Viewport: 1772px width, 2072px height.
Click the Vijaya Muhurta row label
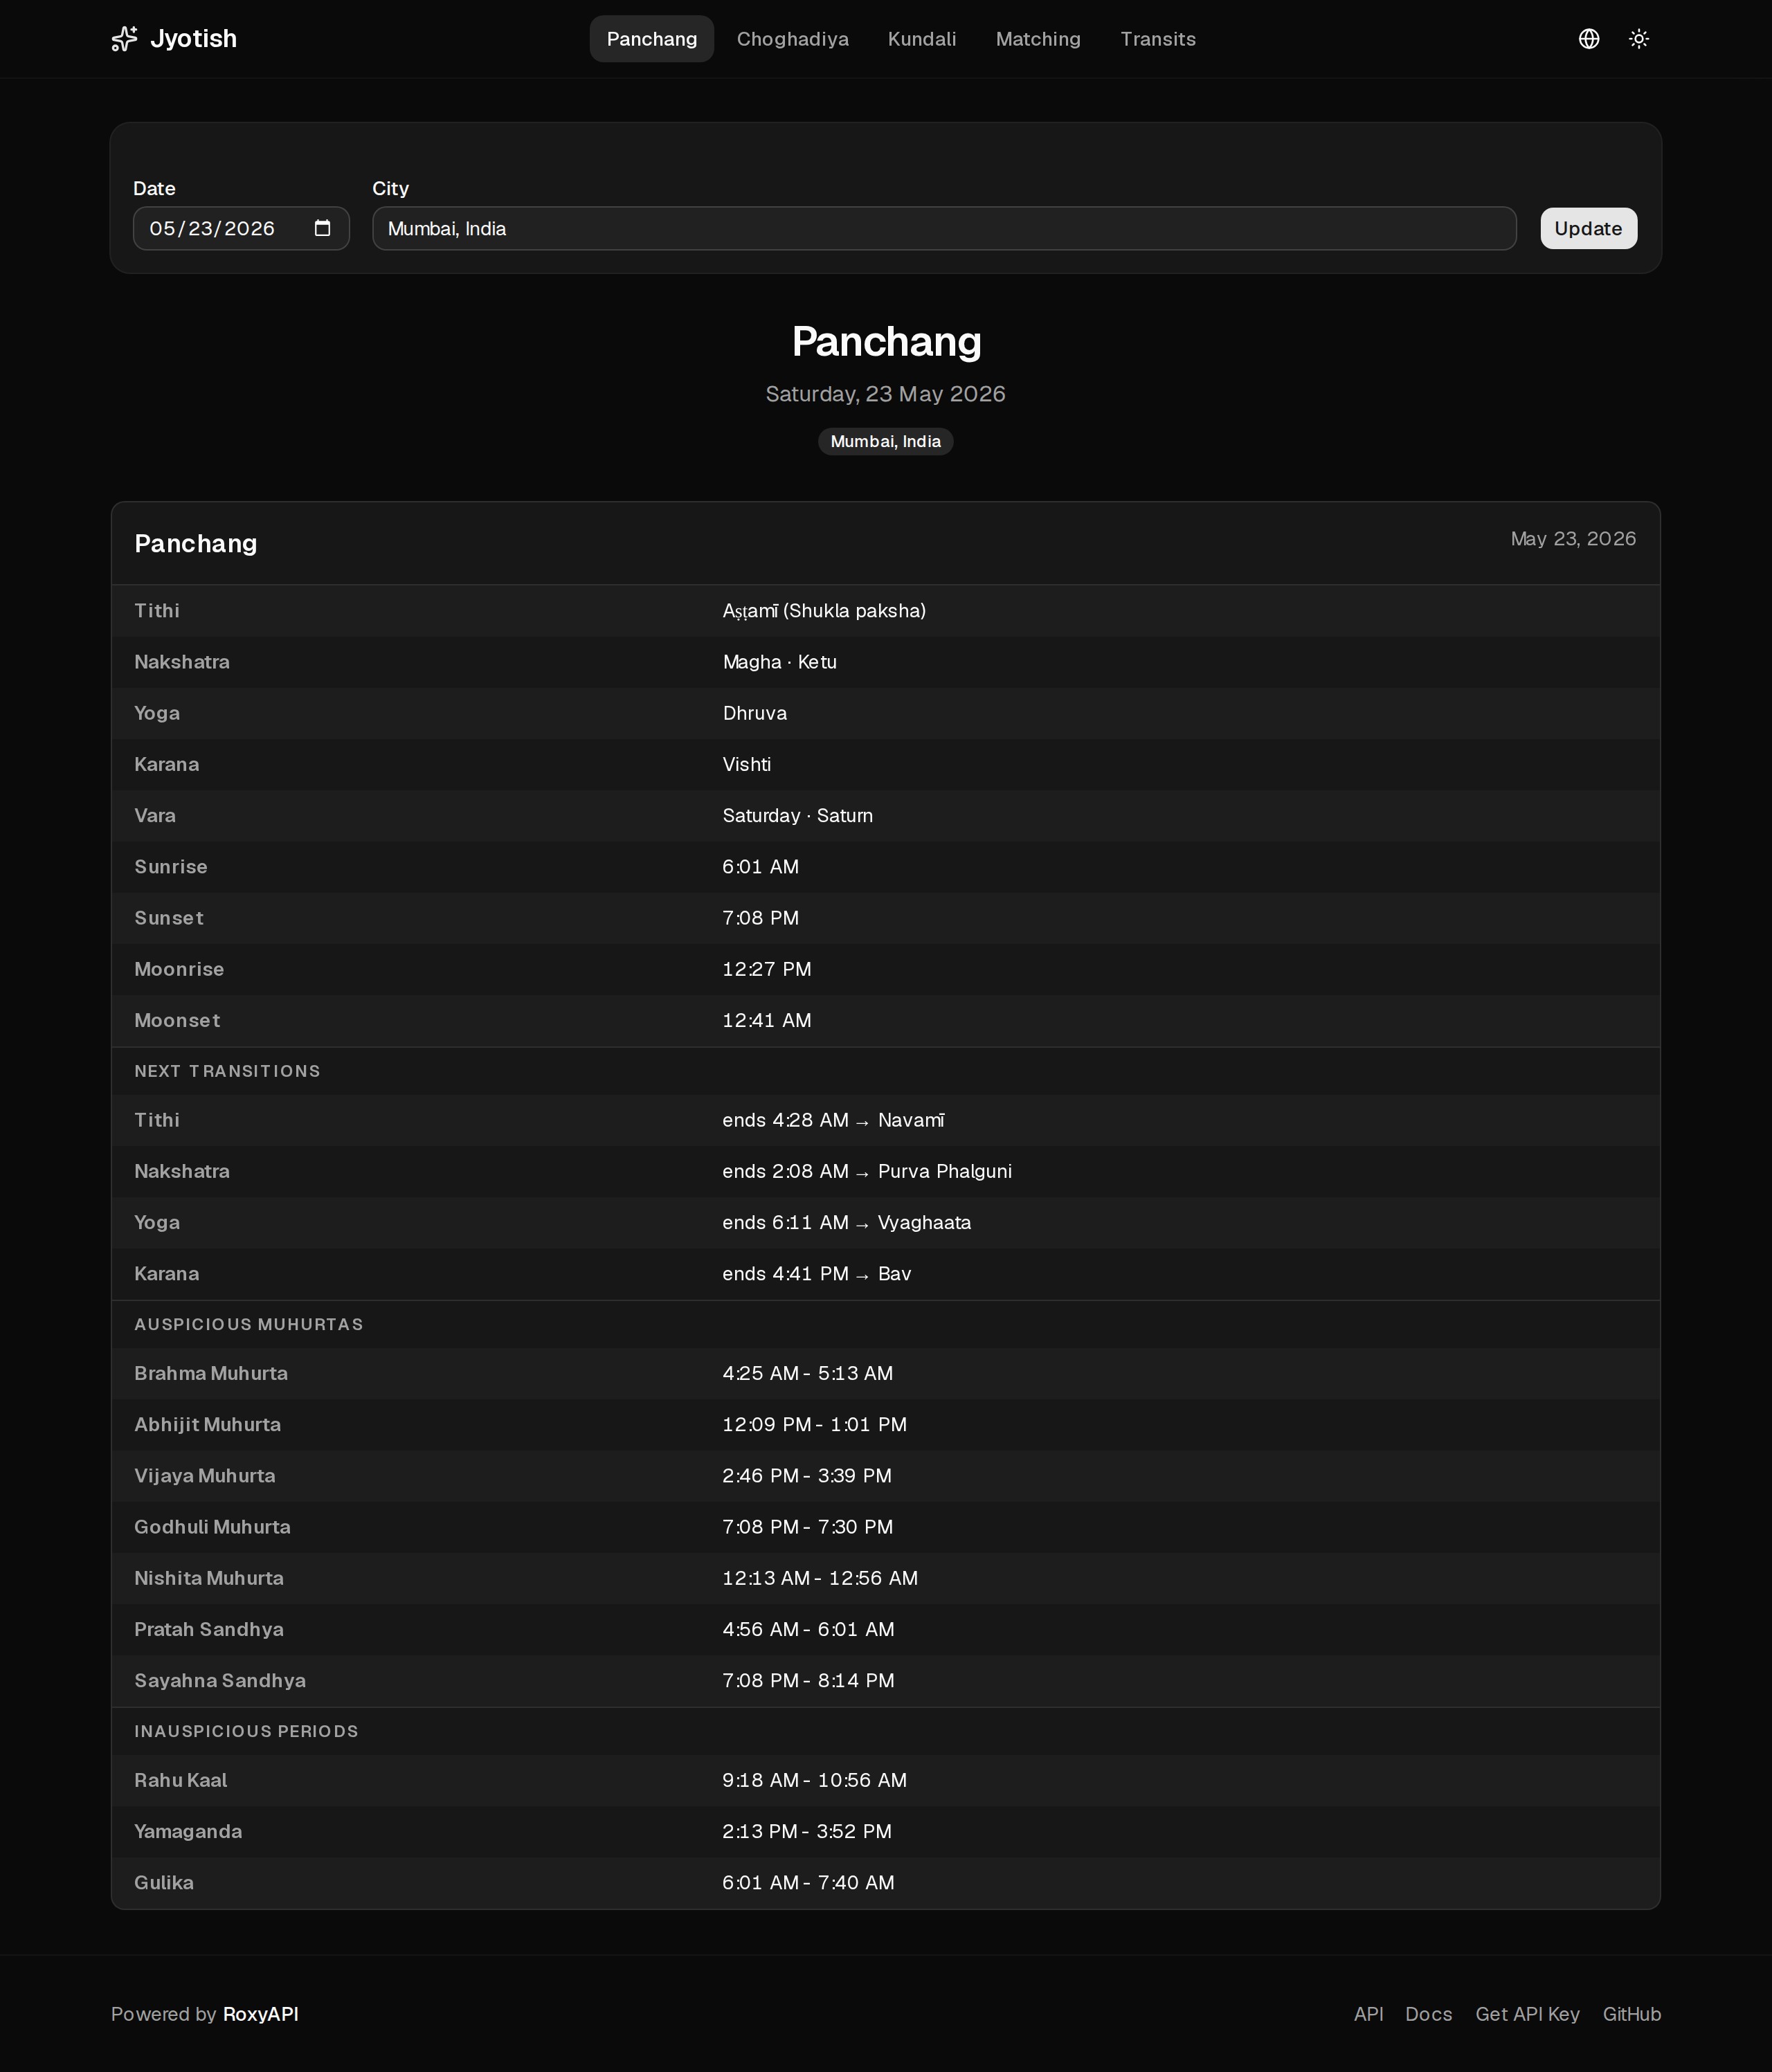coord(204,1476)
